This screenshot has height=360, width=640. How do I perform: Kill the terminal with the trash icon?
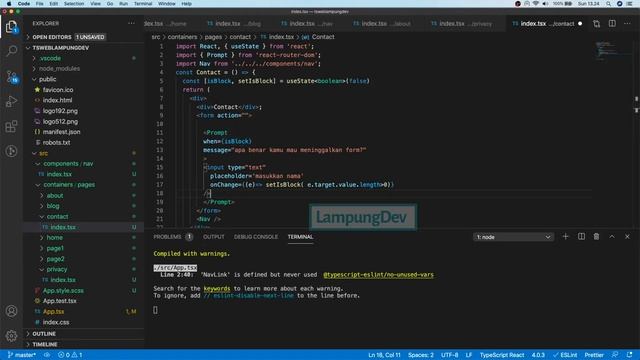[x=596, y=237]
